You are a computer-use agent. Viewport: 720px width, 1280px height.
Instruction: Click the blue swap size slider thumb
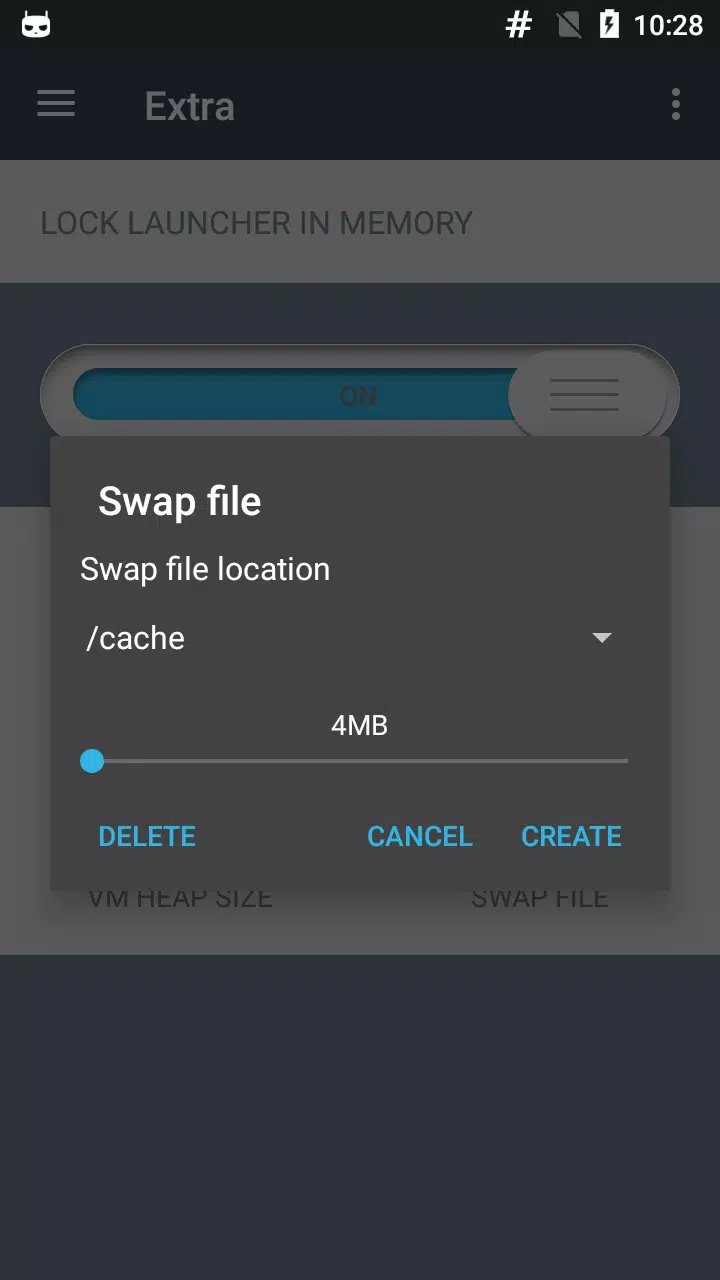[92, 761]
